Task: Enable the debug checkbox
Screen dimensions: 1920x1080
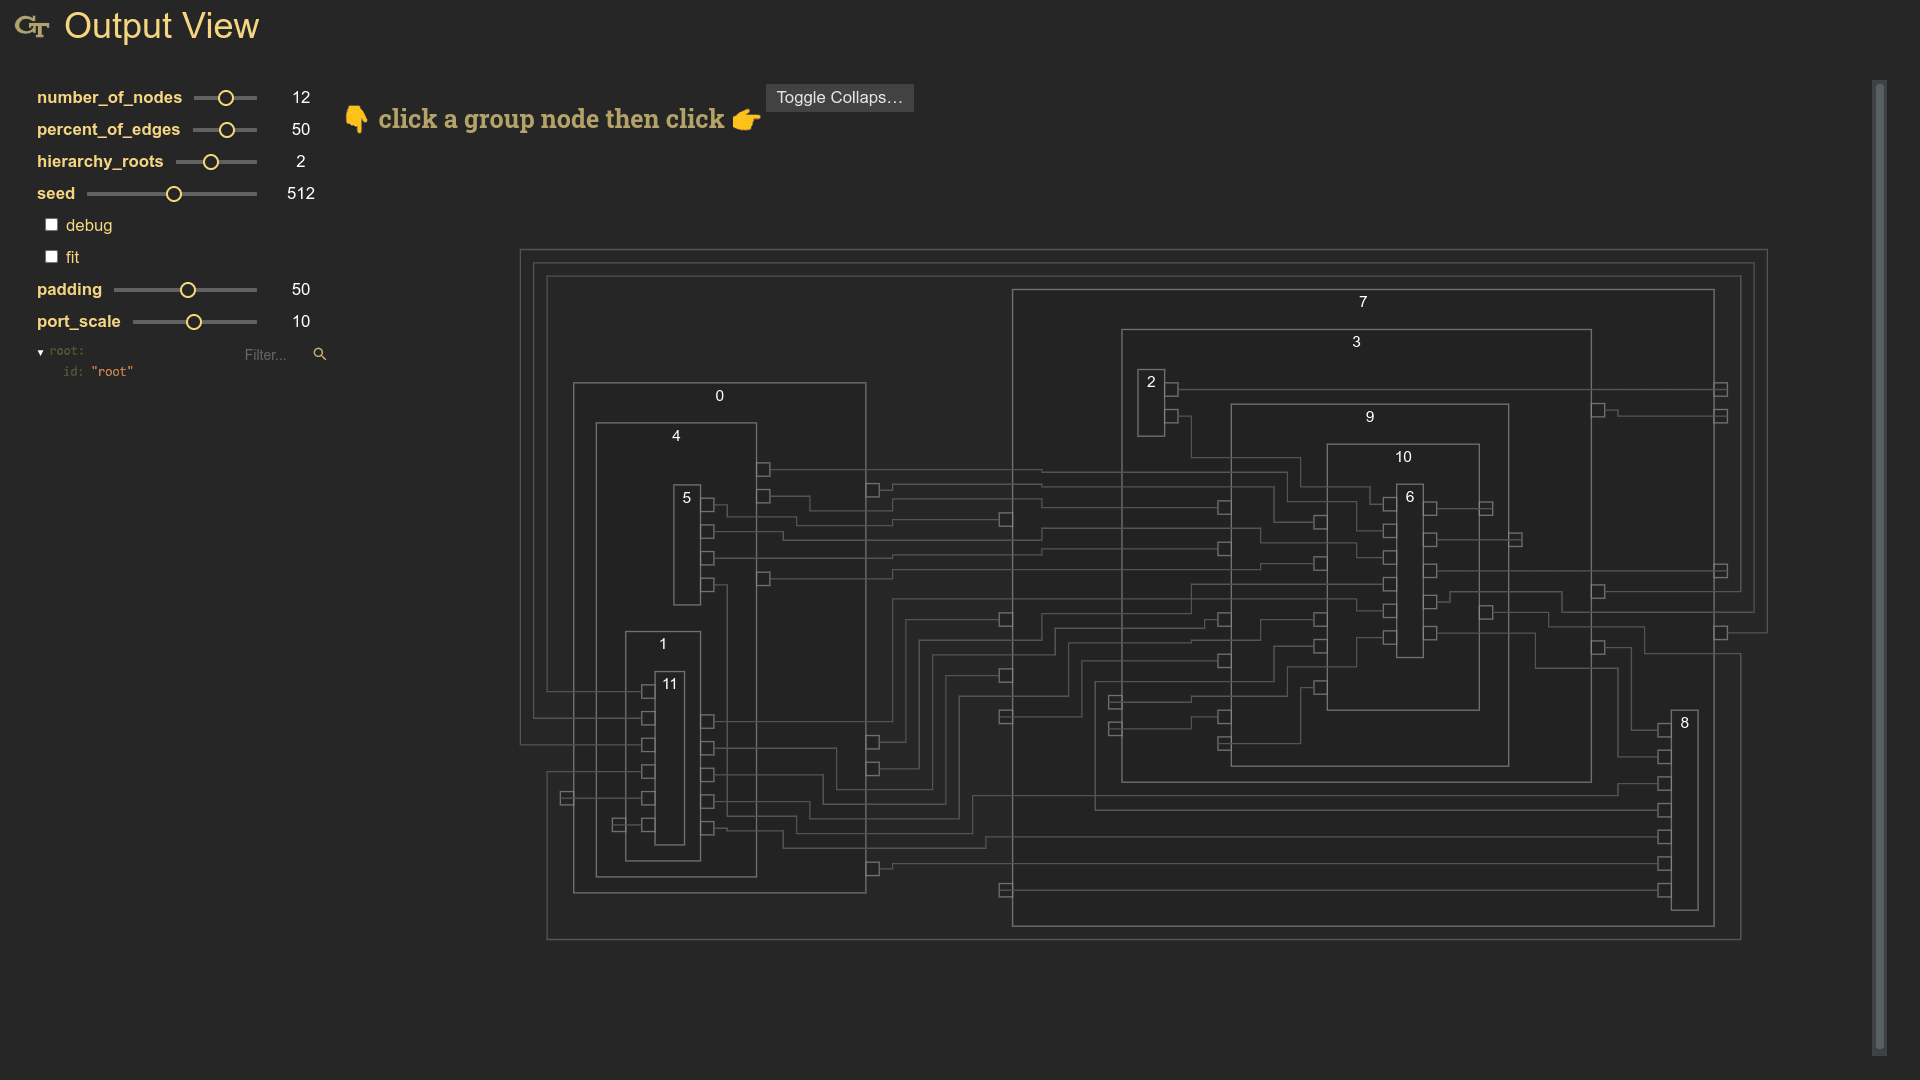Action: (51, 224)
